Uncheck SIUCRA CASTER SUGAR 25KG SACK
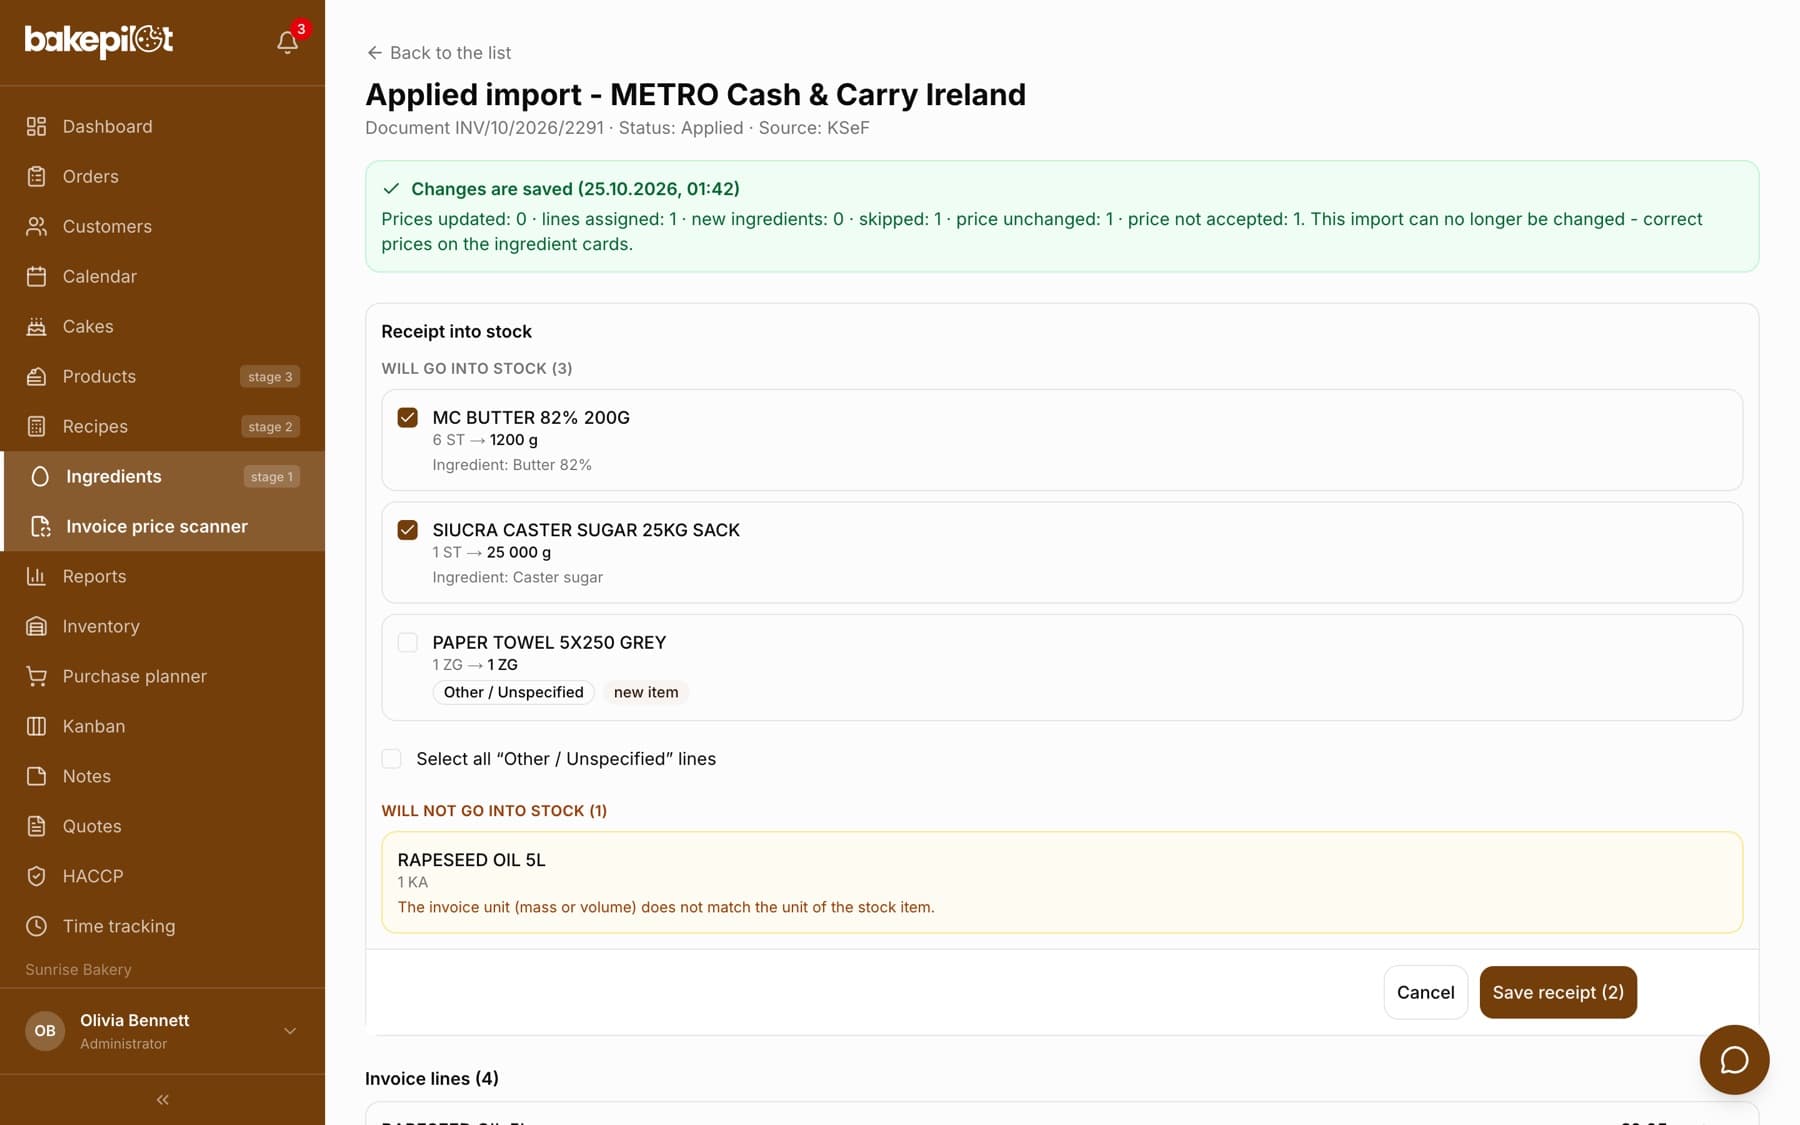 pyautogui.click(x=407, y=530)
